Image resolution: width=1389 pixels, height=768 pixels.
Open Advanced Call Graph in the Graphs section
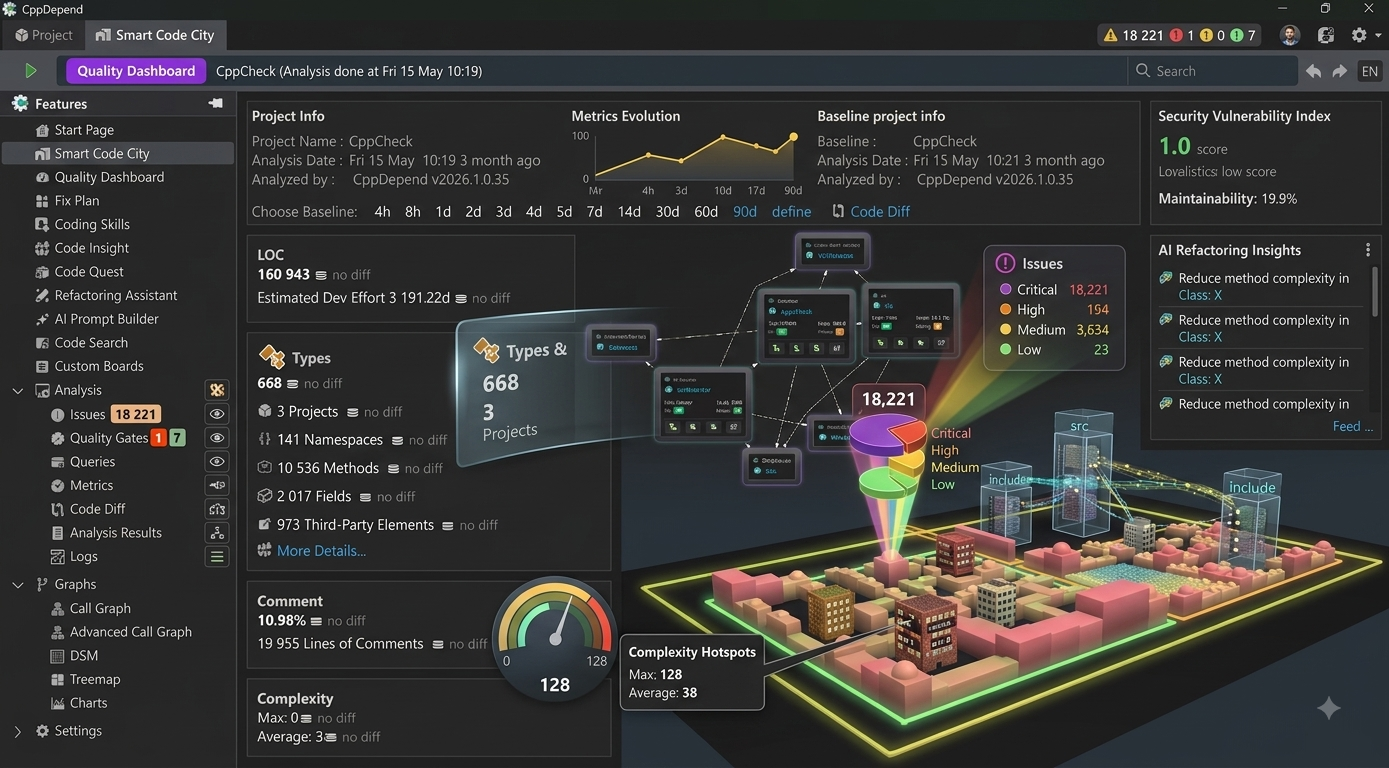click(x=131, y=632)
